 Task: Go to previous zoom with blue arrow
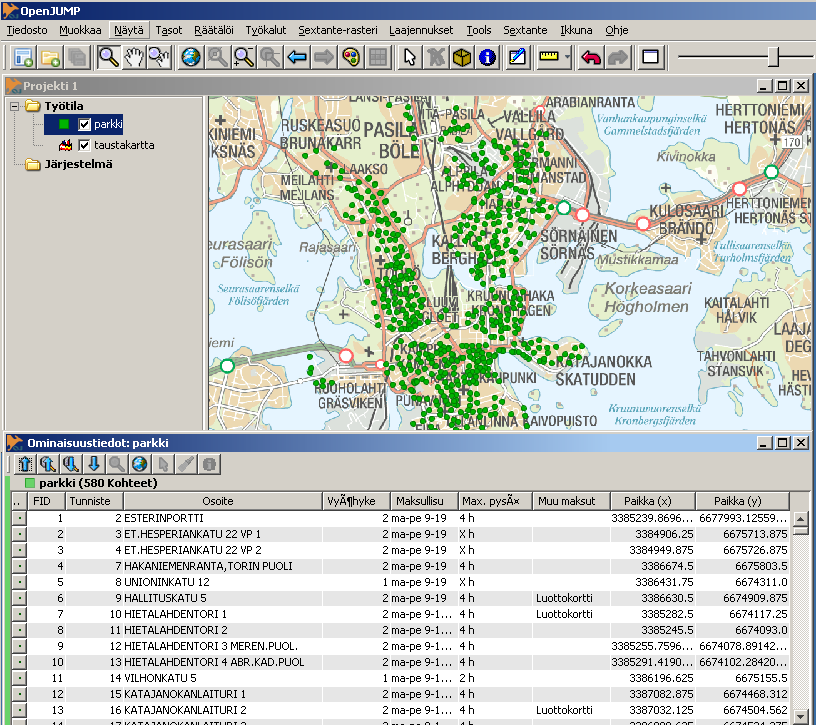click(297, 57)
